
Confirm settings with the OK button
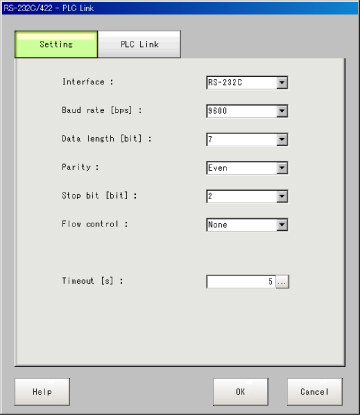(x=241, y=392)
